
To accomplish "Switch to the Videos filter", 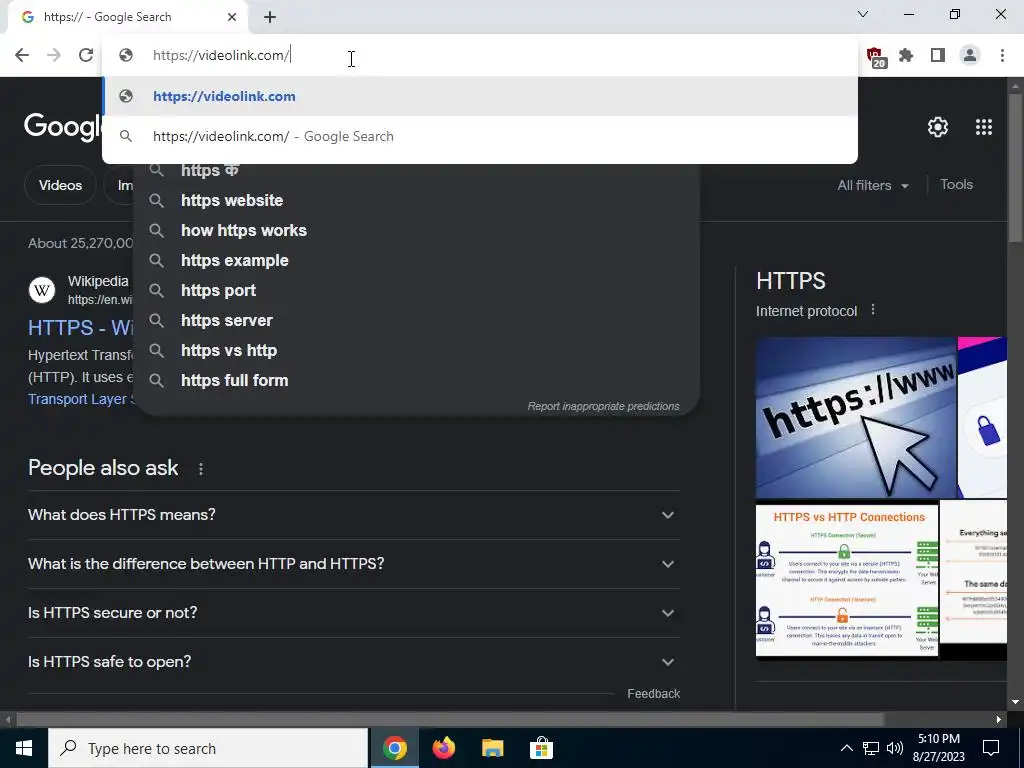I will click(x=60, y=185).
